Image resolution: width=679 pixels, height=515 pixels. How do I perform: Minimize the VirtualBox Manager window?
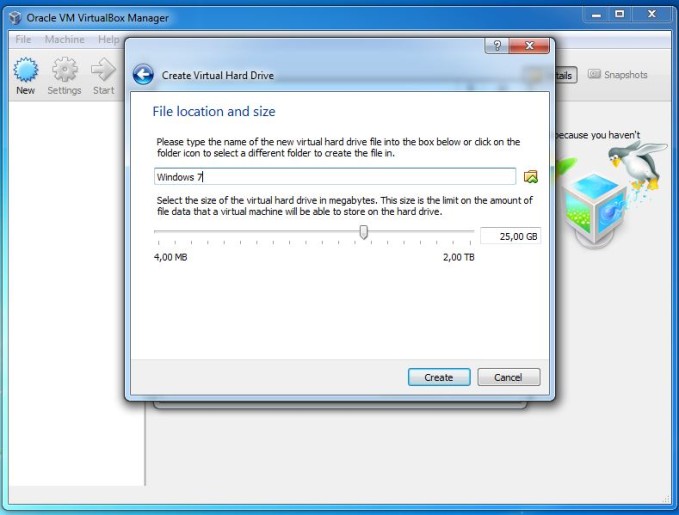(x=596, y=14)
